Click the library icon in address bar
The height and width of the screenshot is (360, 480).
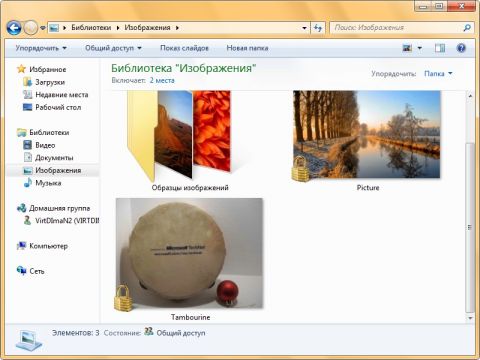coord(54,28)
